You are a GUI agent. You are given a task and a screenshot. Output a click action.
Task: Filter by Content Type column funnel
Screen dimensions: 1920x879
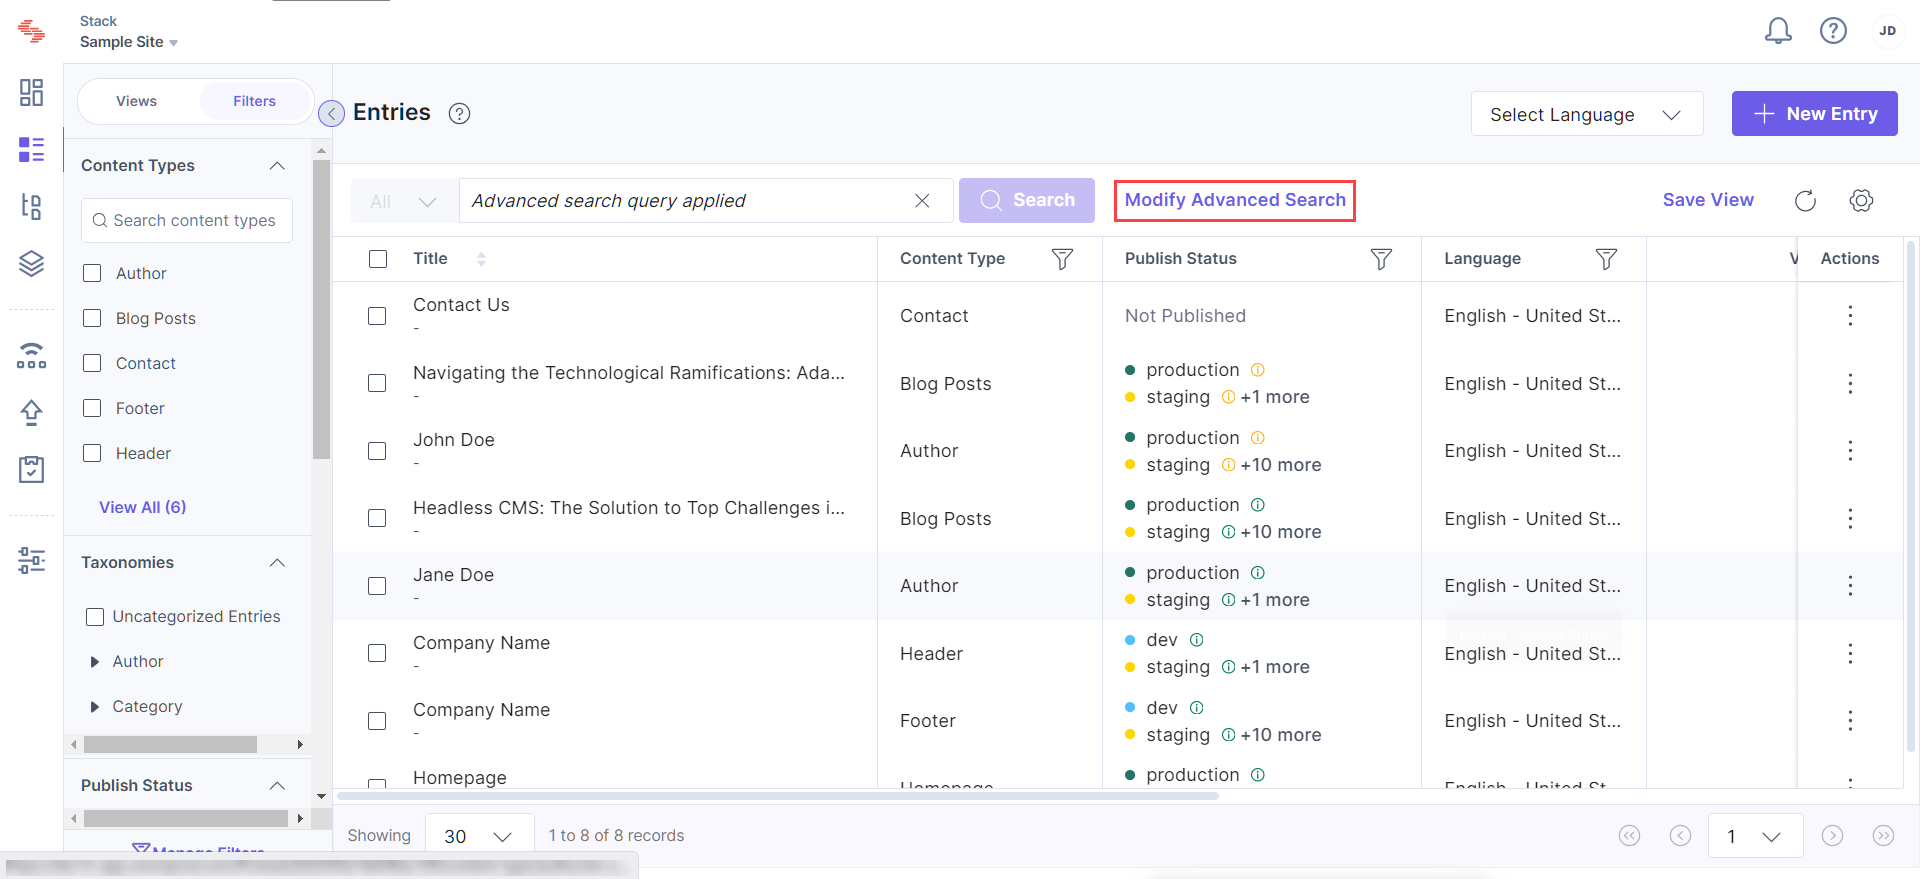click(1062, 259)
